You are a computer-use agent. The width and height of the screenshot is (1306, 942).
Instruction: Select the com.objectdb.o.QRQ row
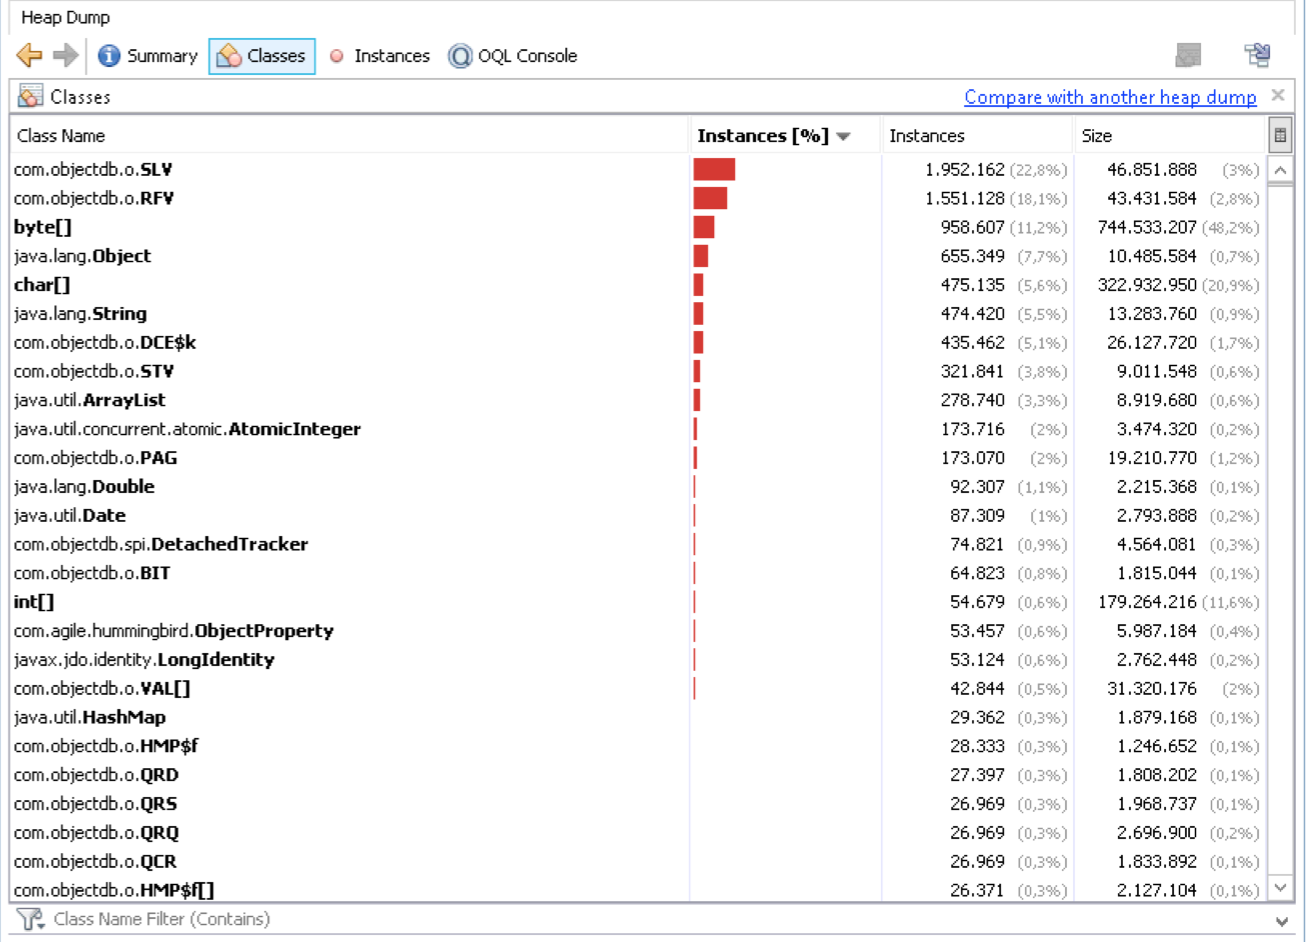tap(639, 833)
